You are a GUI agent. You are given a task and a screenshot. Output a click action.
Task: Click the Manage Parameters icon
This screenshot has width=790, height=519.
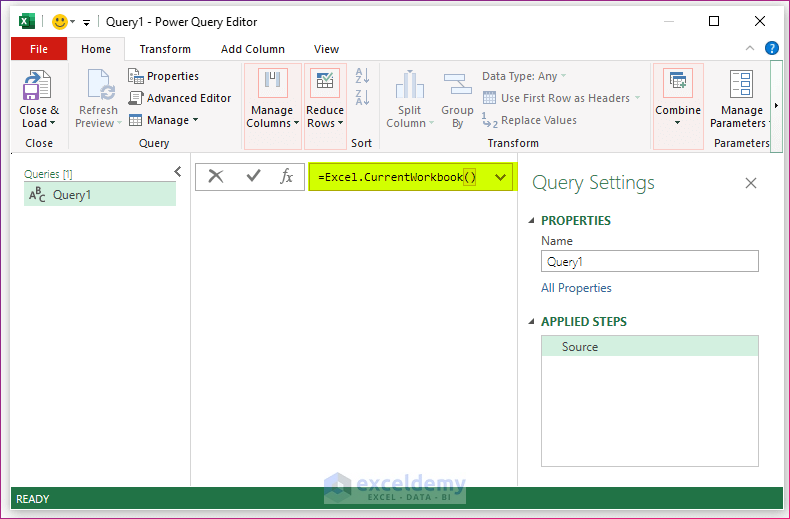coord(741,84)
